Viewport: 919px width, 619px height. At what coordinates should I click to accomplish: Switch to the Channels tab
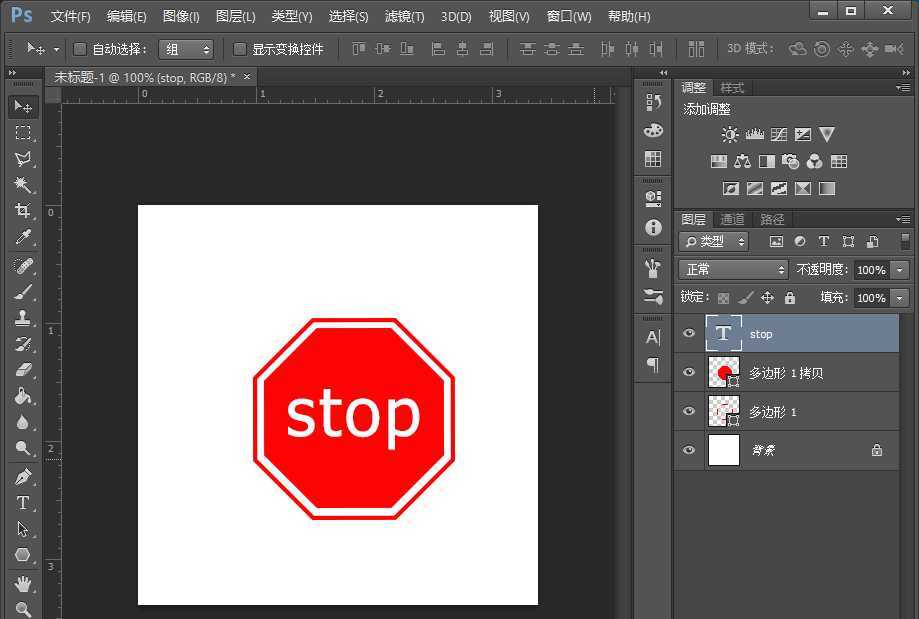(732, 219)
